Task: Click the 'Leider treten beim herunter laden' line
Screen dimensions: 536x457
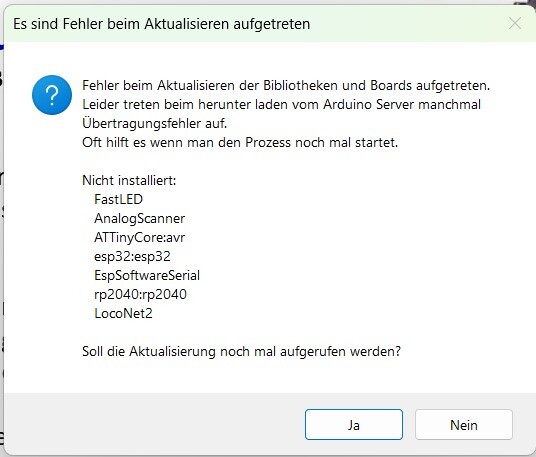Action: pos(281,104)
